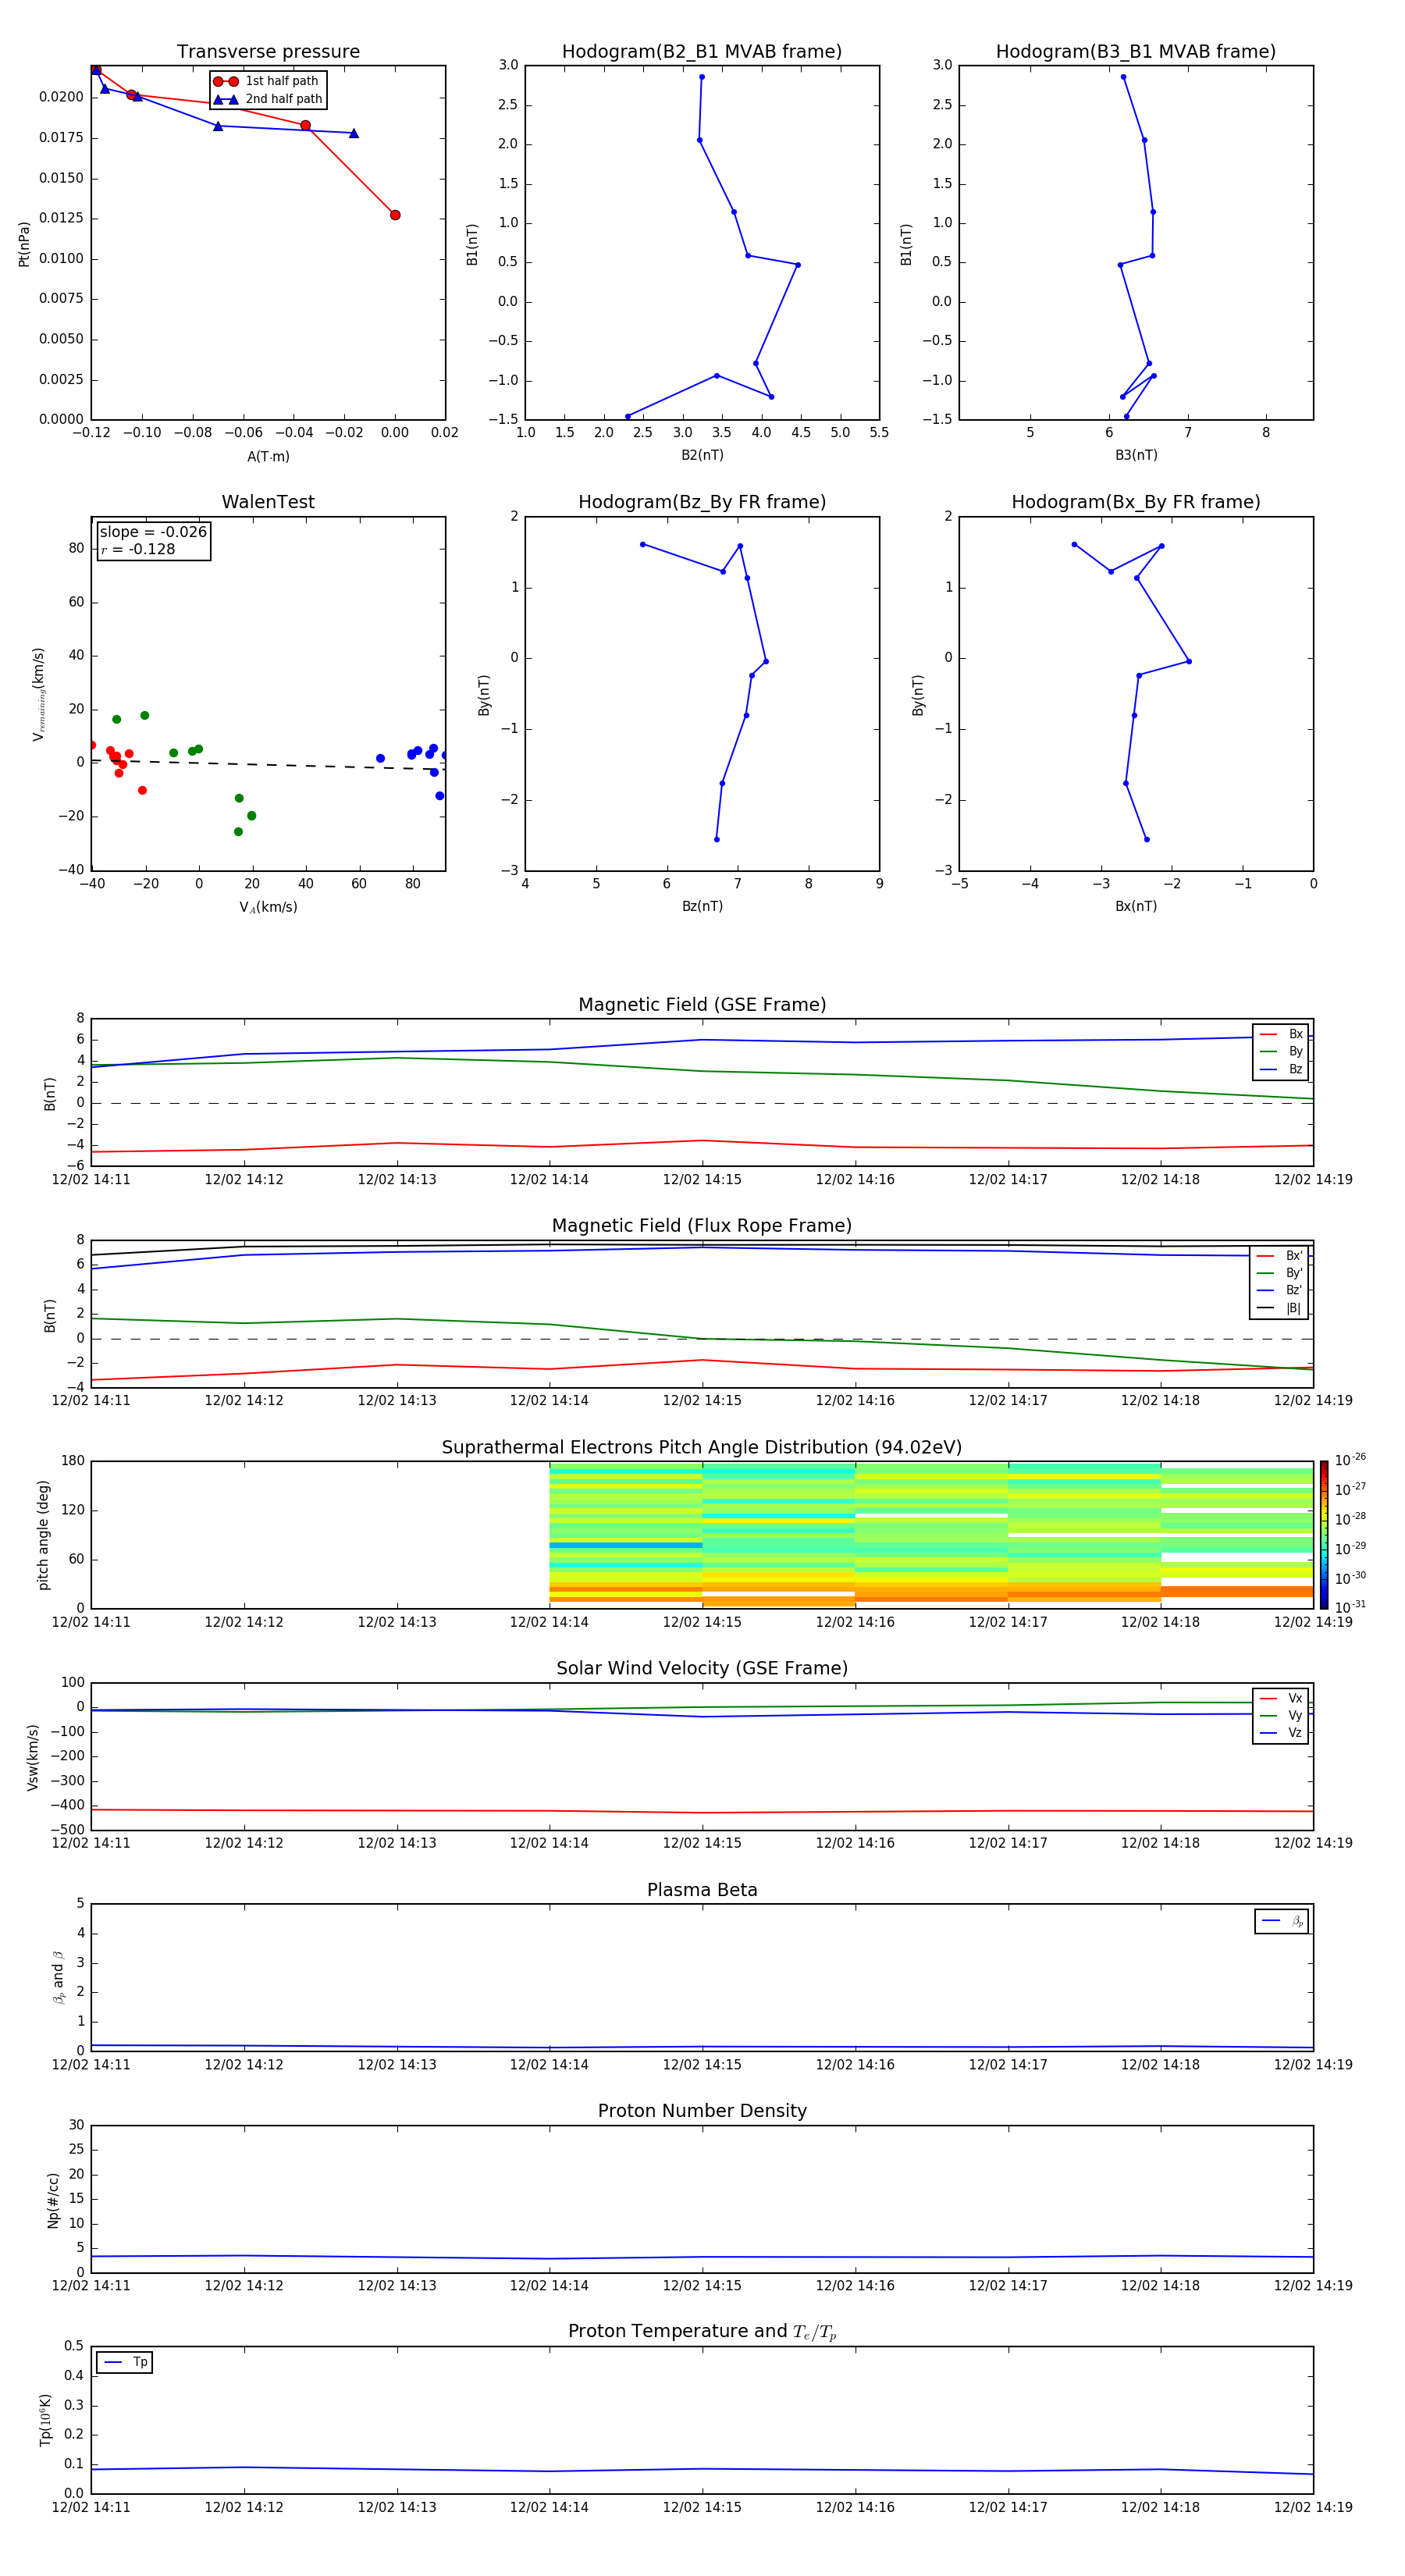This screenshot has width=1405, height=2576.
Task: Click the 'Hodogram(Bz_By FR frame)' title
Action: [x=702, y=502]
